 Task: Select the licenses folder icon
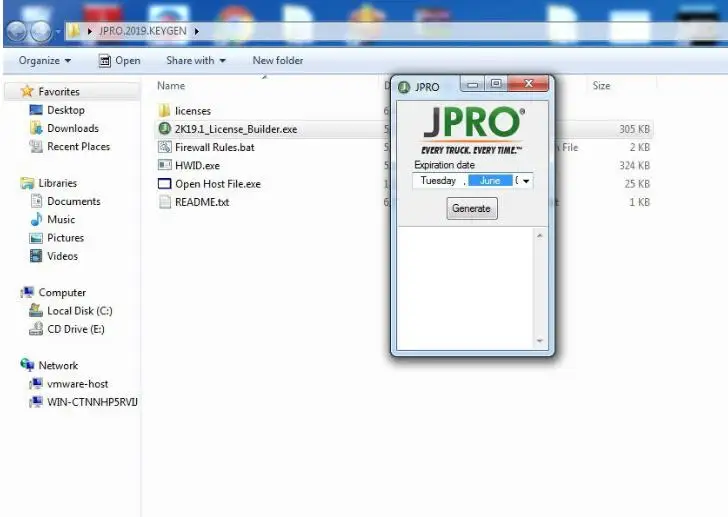coord(164,110)
